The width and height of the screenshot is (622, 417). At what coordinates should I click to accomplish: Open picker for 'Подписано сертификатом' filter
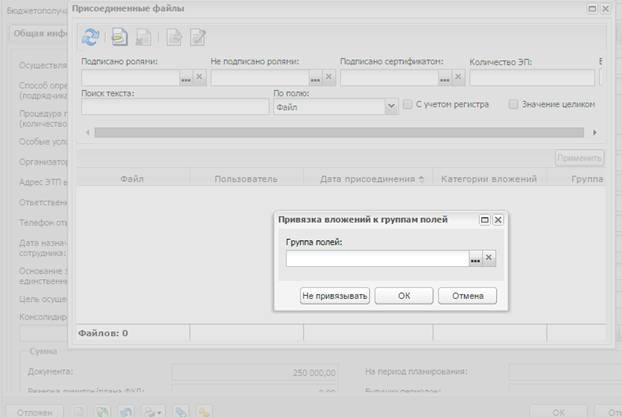(445, 78)
